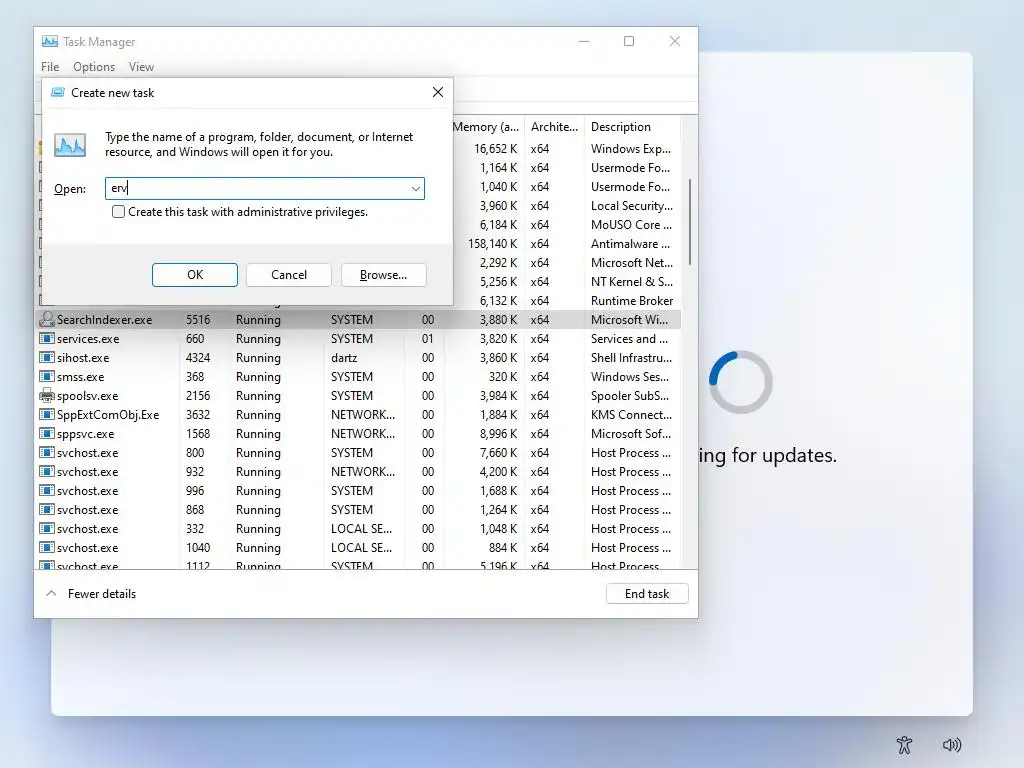Sort by Architecture column header
The width and height of the screenshot is (1024, 768).
(x=554, y=127)
